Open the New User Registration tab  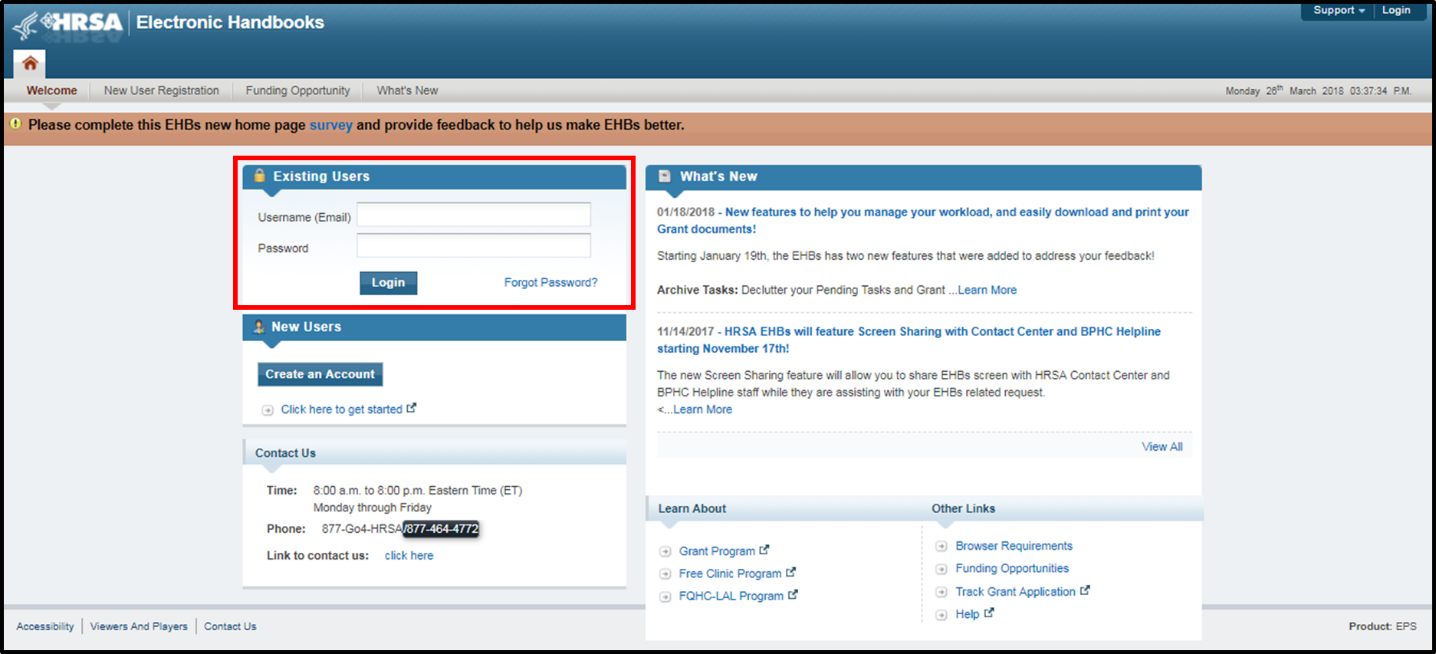(x=161, y=91)
